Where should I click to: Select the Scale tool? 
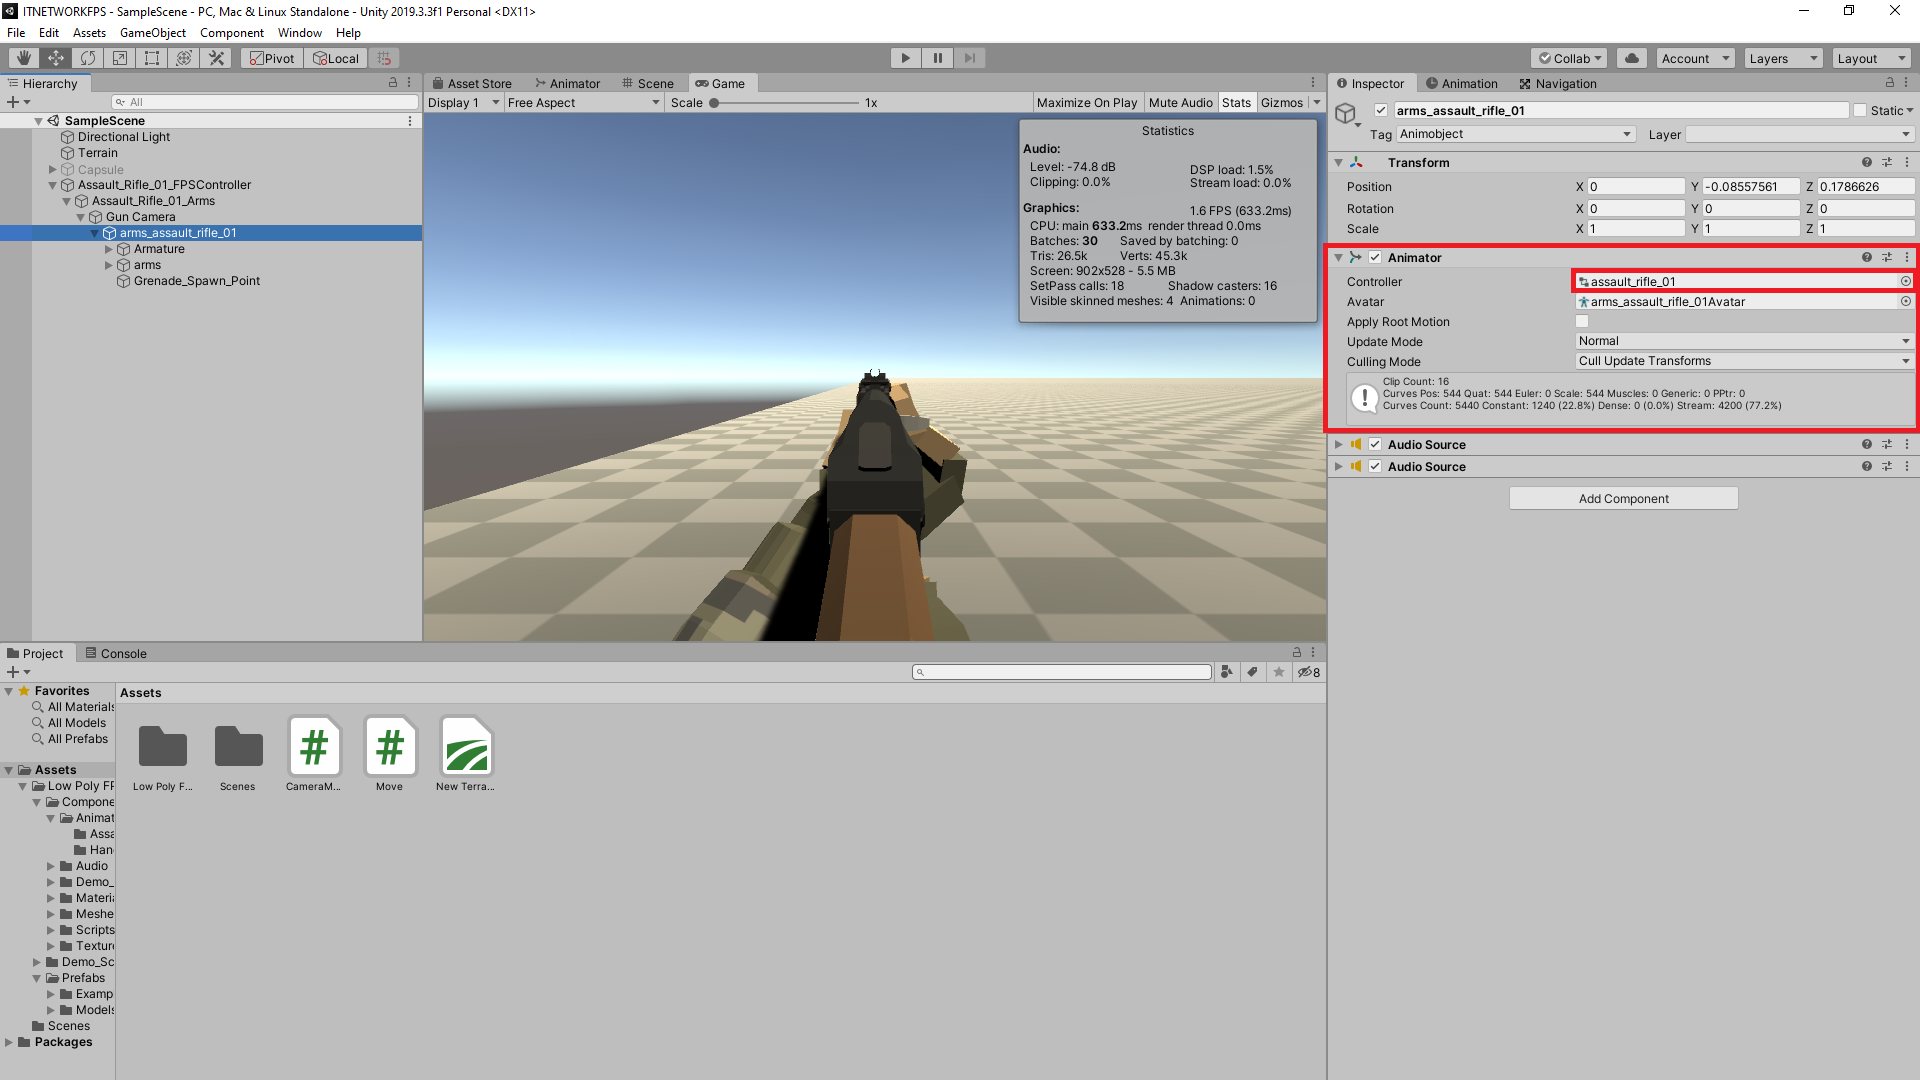coord(119,57)
